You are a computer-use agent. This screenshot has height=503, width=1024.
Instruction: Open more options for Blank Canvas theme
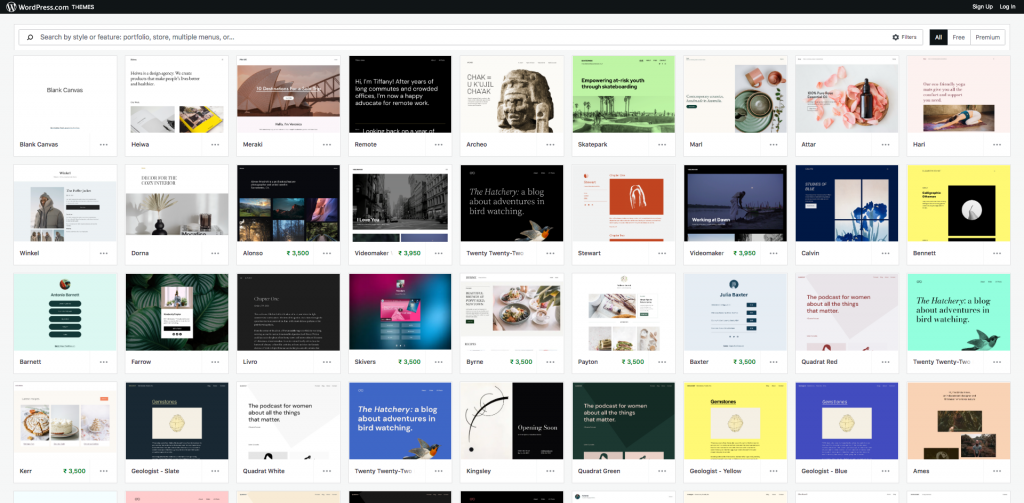coord(104,144)
